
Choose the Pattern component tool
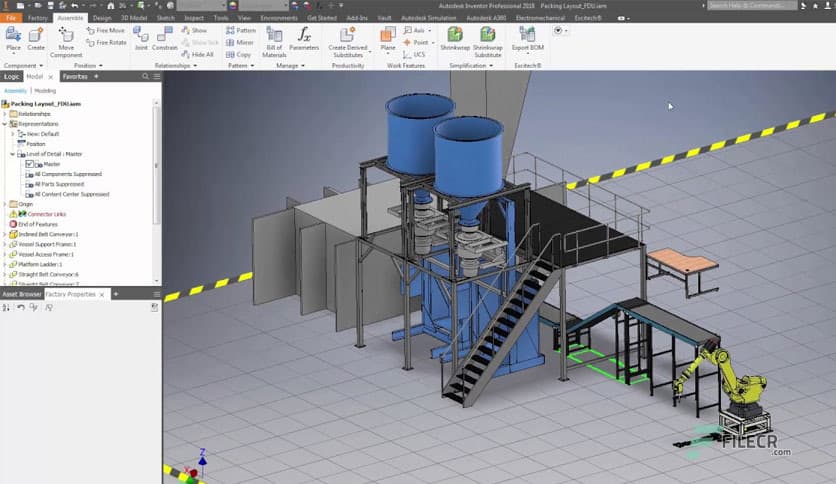(x=241, y=30)
